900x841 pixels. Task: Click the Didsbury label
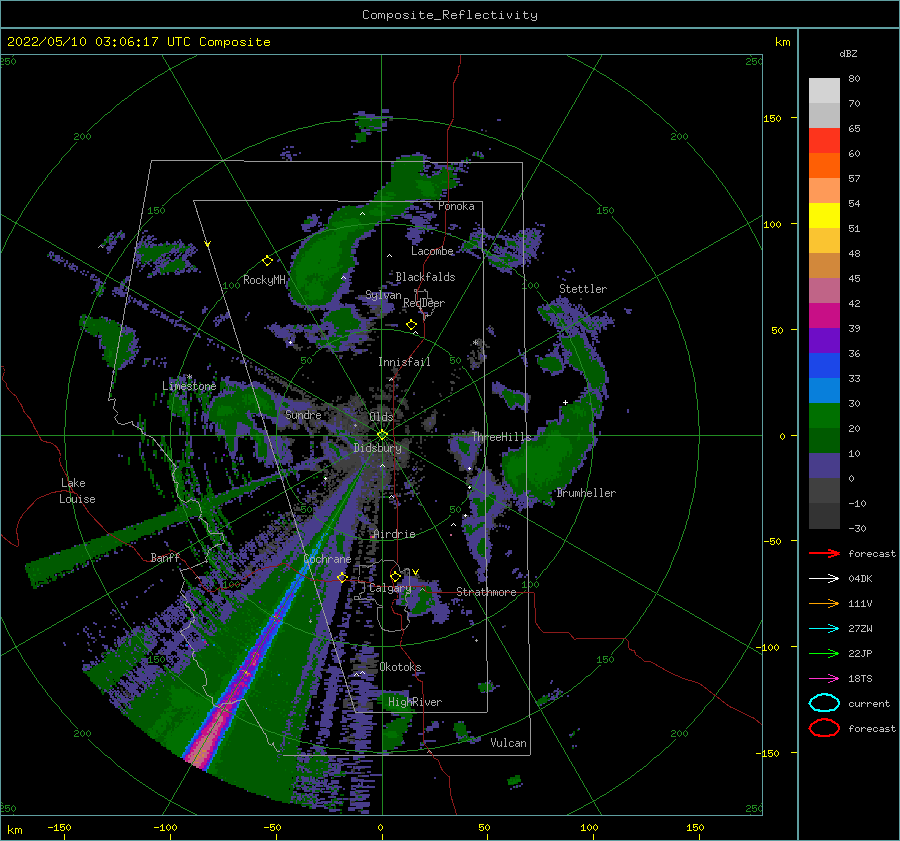click(x=377, y=448)
